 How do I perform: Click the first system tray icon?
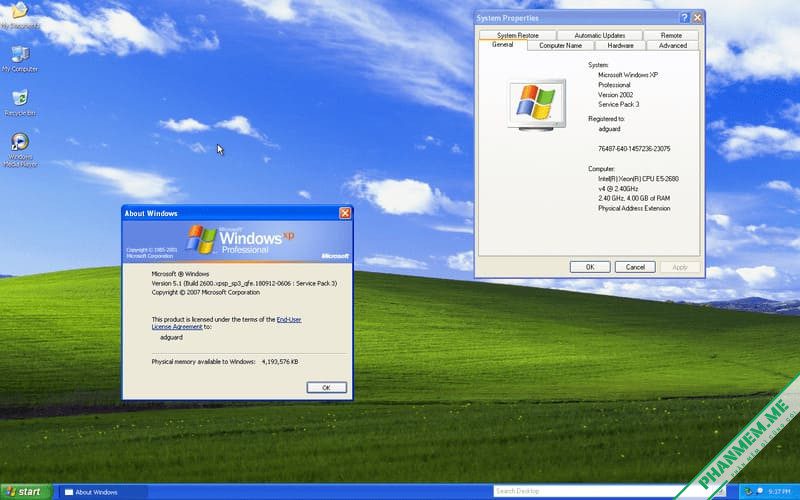click(748, 491)
